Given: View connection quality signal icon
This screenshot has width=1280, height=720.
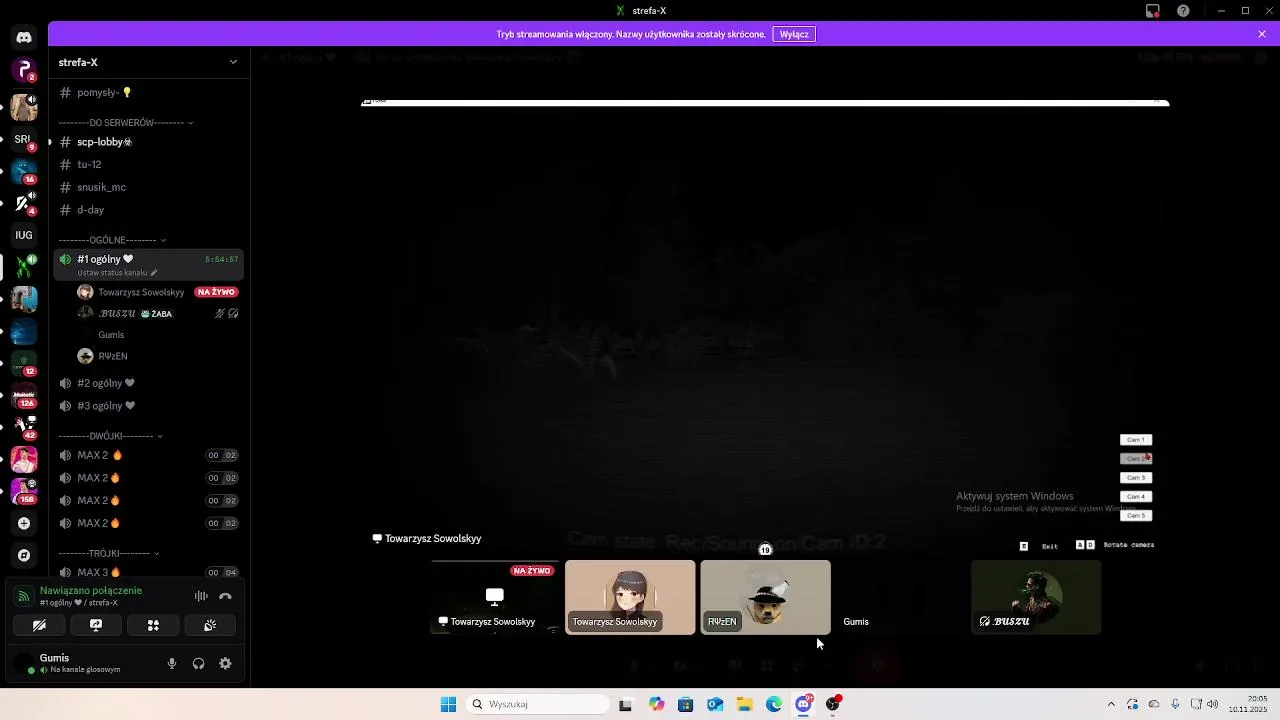Looking at the screenshot, I should tap(24, 596).
